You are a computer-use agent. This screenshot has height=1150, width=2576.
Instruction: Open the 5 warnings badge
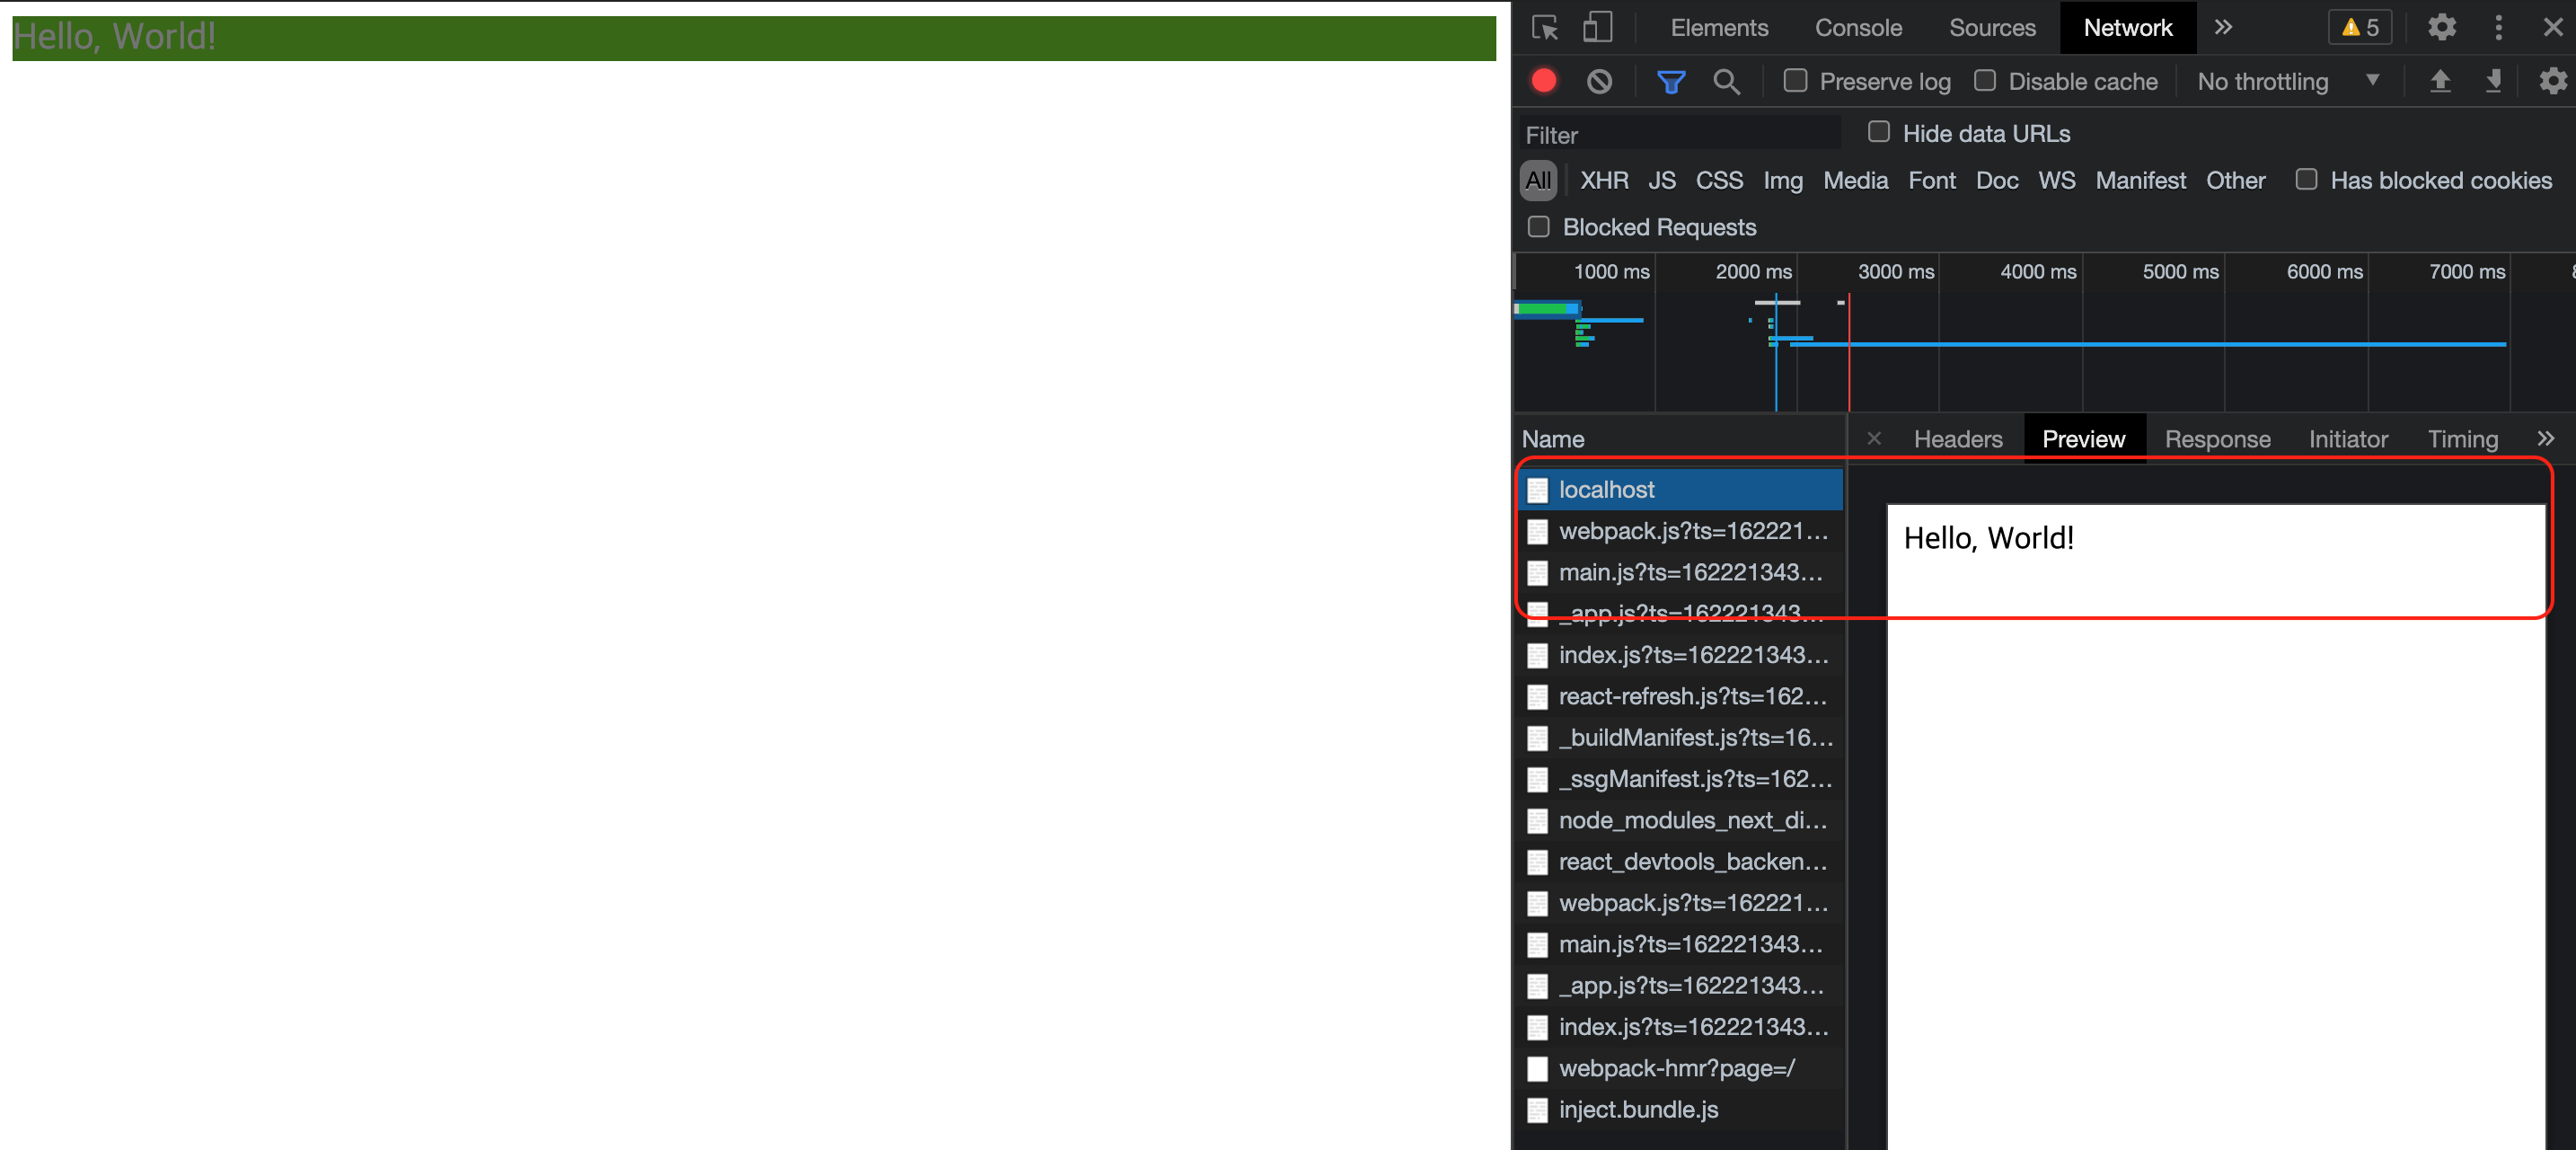click(x=2359, y=28)
